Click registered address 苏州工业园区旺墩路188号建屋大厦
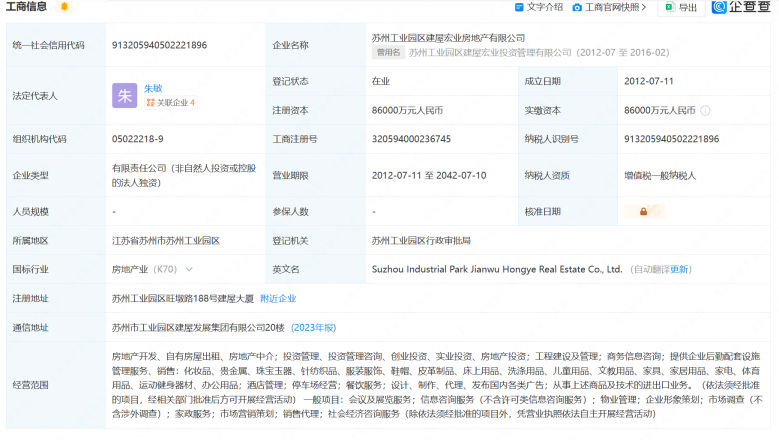This screenshot has height=440, width=779. pyautogui.click(x=183, y=298)
